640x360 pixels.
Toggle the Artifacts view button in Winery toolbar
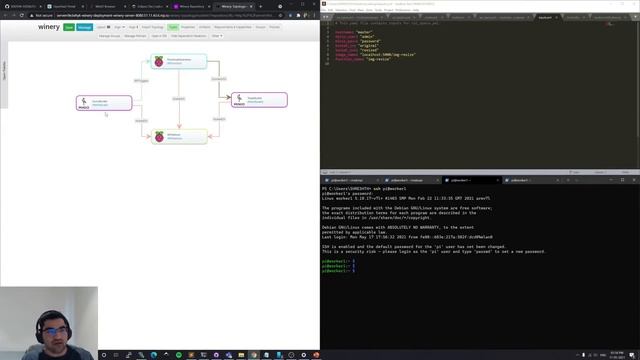pos(204,27)
